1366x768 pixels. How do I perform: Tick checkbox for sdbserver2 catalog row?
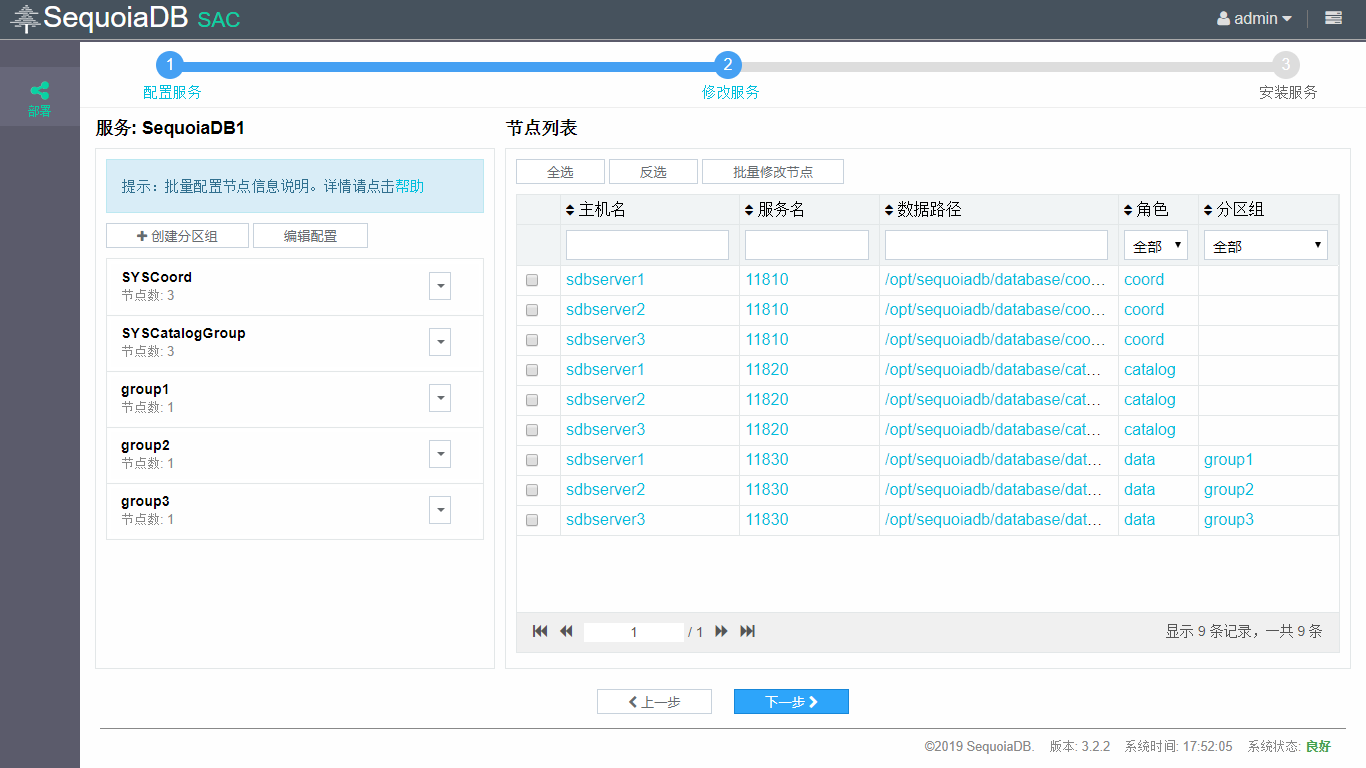(532, 400)
